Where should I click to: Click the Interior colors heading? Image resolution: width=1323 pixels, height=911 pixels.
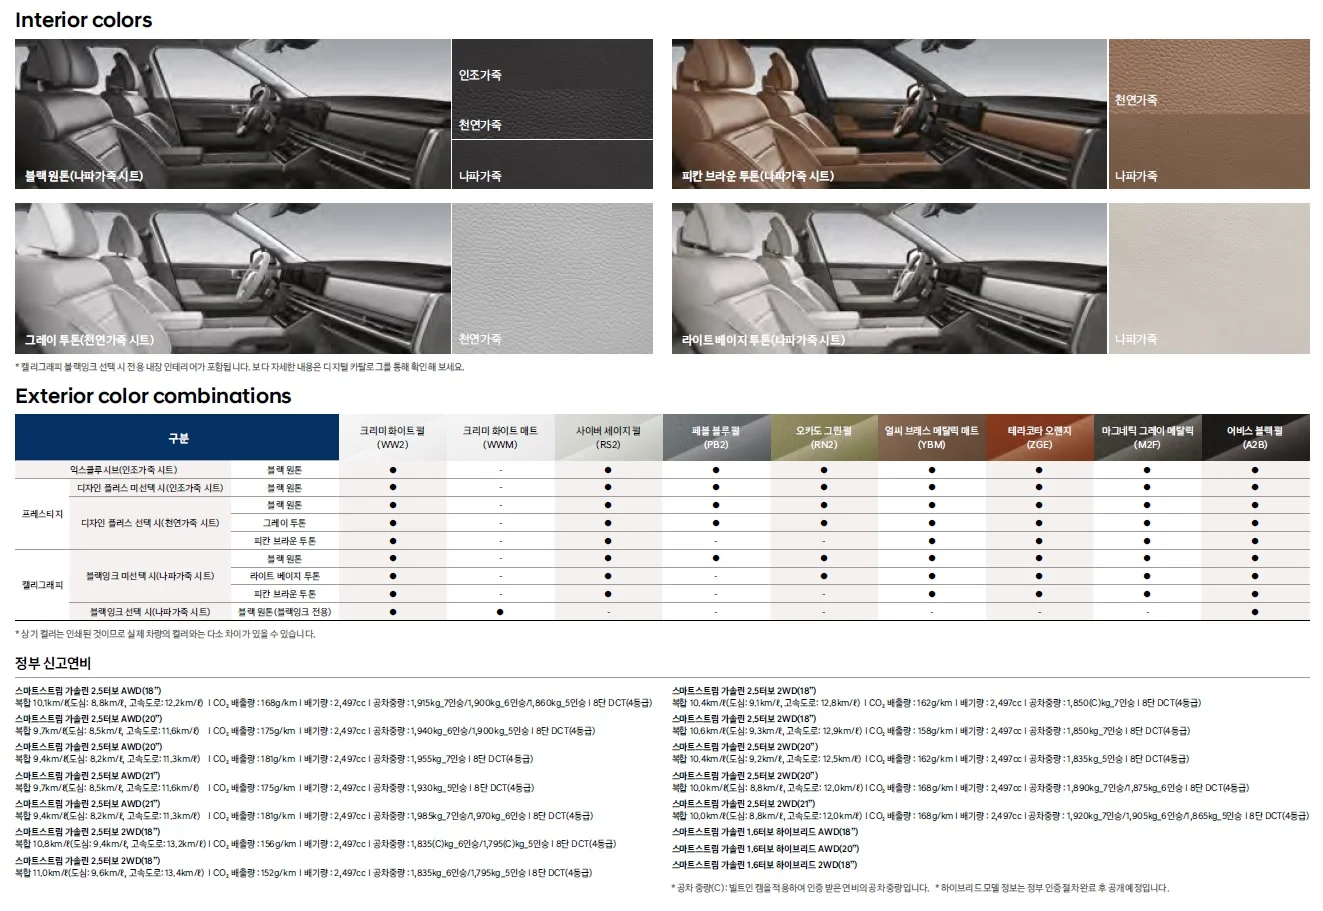pyautogui.click(x=84, y=20)
